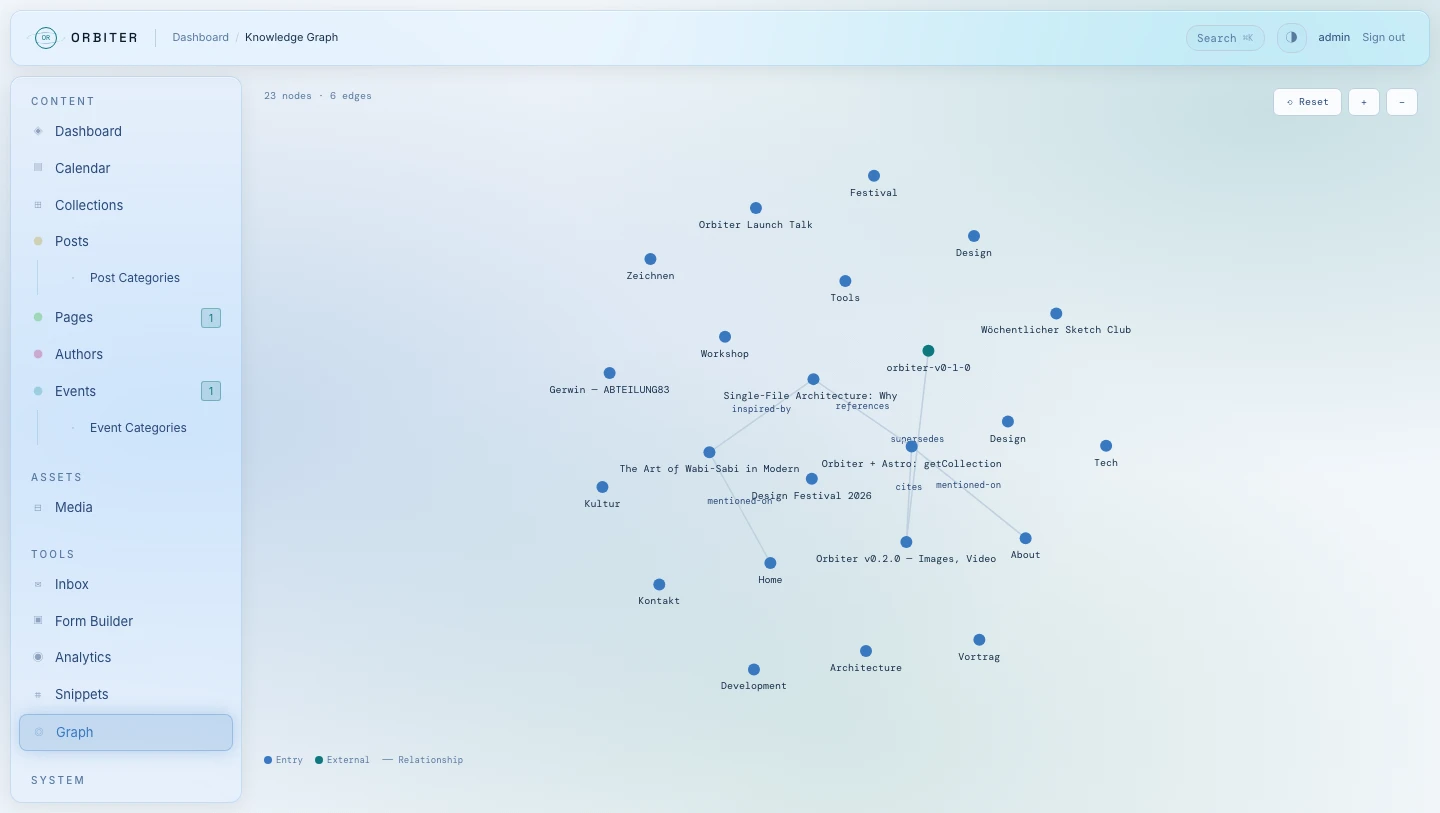This screenshot has height=813, width=1440.
Task: Select the Home graph node
Action: [770, 563]
